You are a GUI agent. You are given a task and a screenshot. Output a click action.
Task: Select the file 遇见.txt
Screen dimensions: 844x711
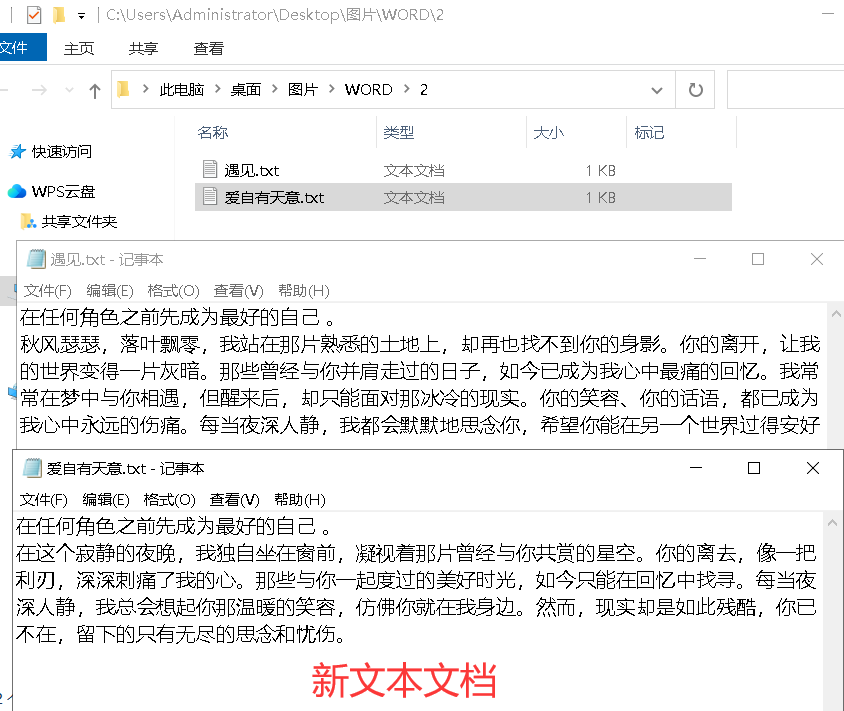tap(463, 171)
